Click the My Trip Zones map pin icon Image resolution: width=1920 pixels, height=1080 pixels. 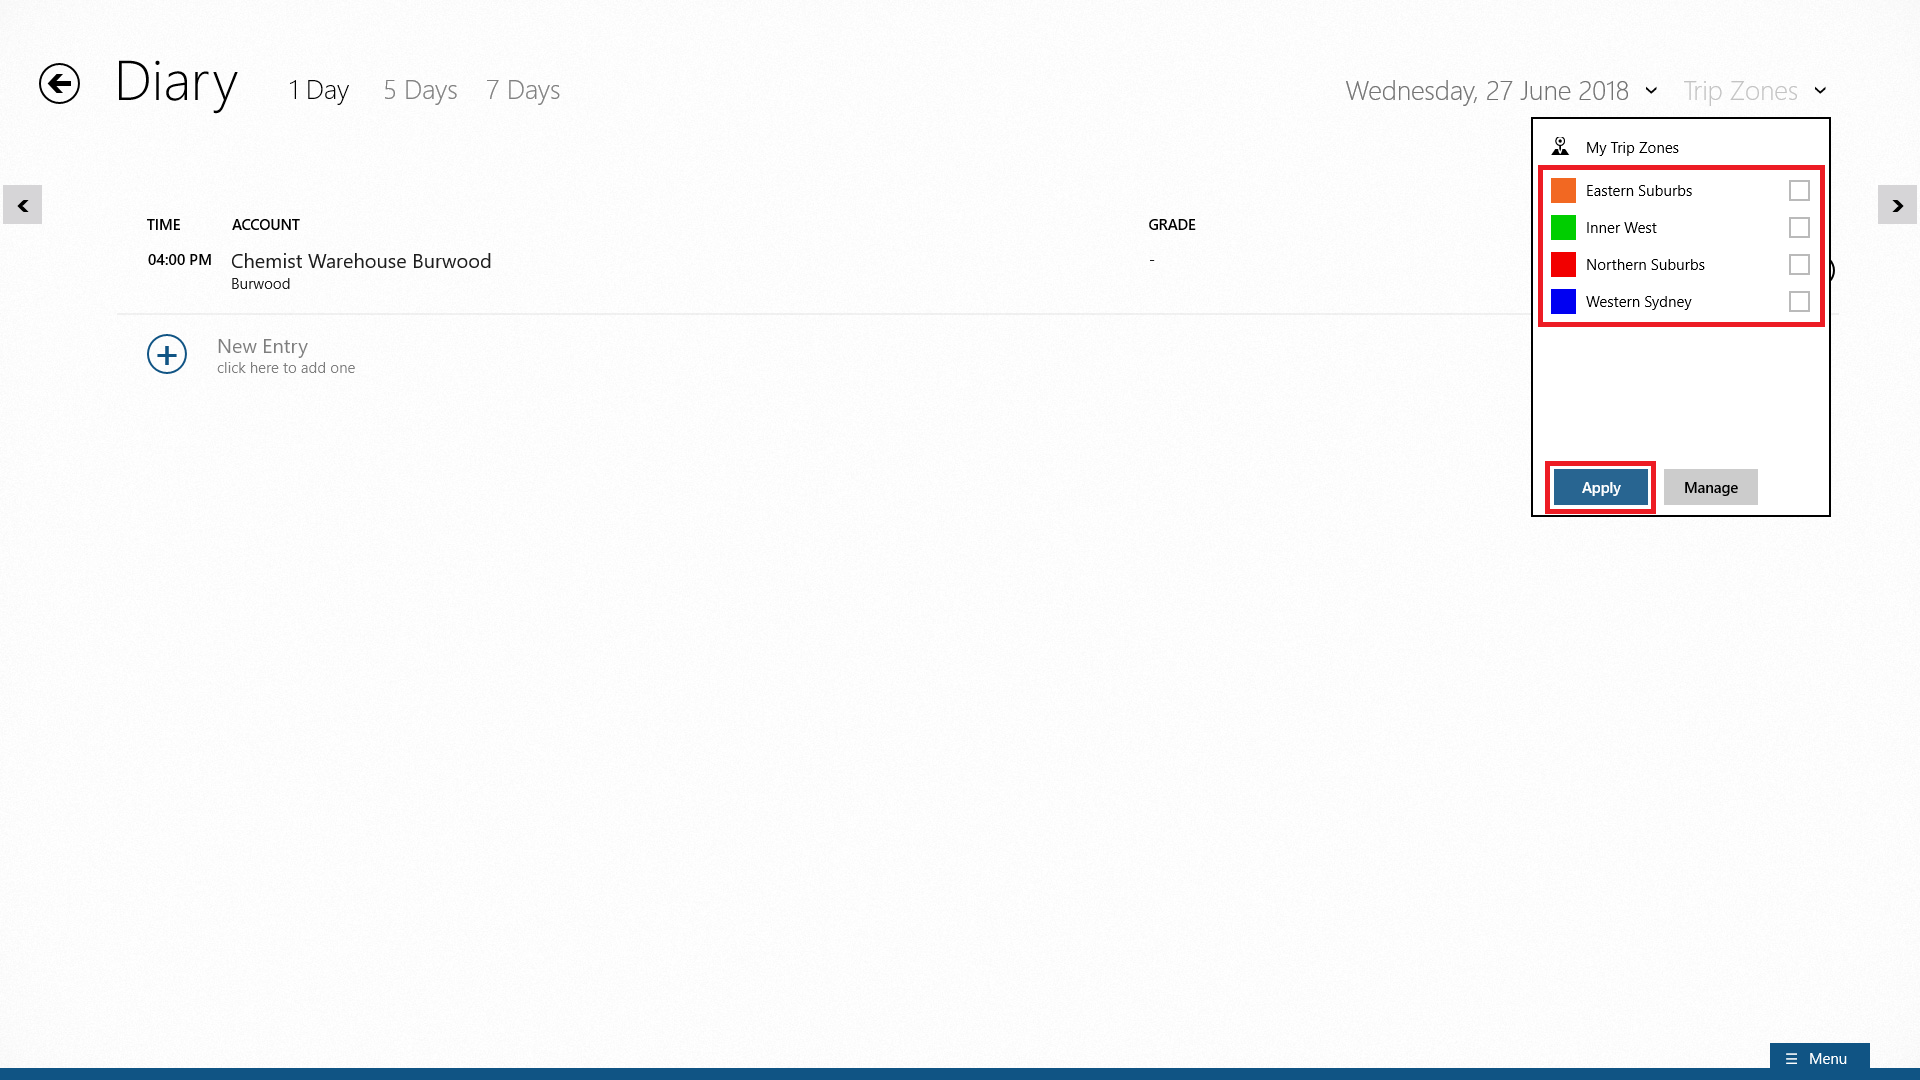point(1560,147)
